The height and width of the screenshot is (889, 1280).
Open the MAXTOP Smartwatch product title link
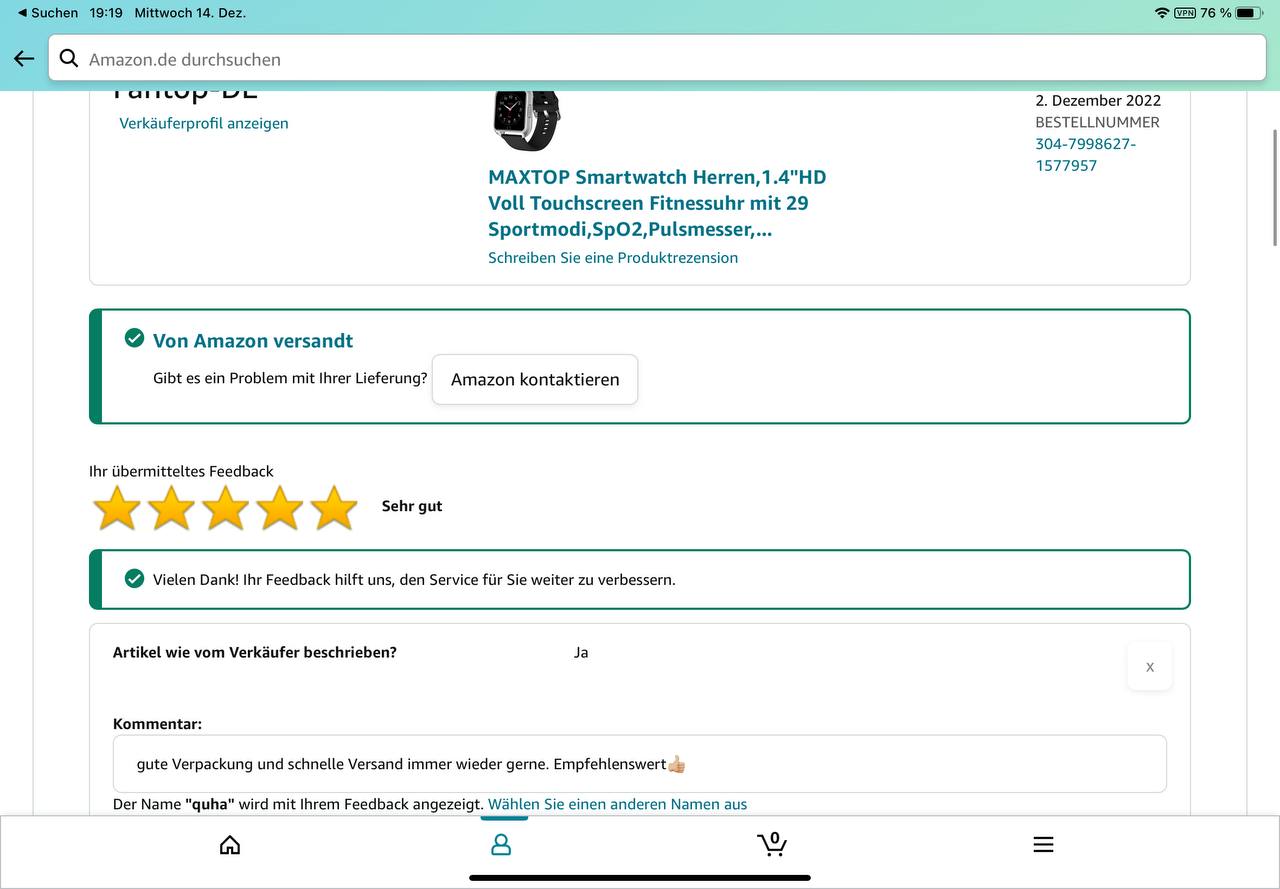pyautogui.click(x=657, y=203)
